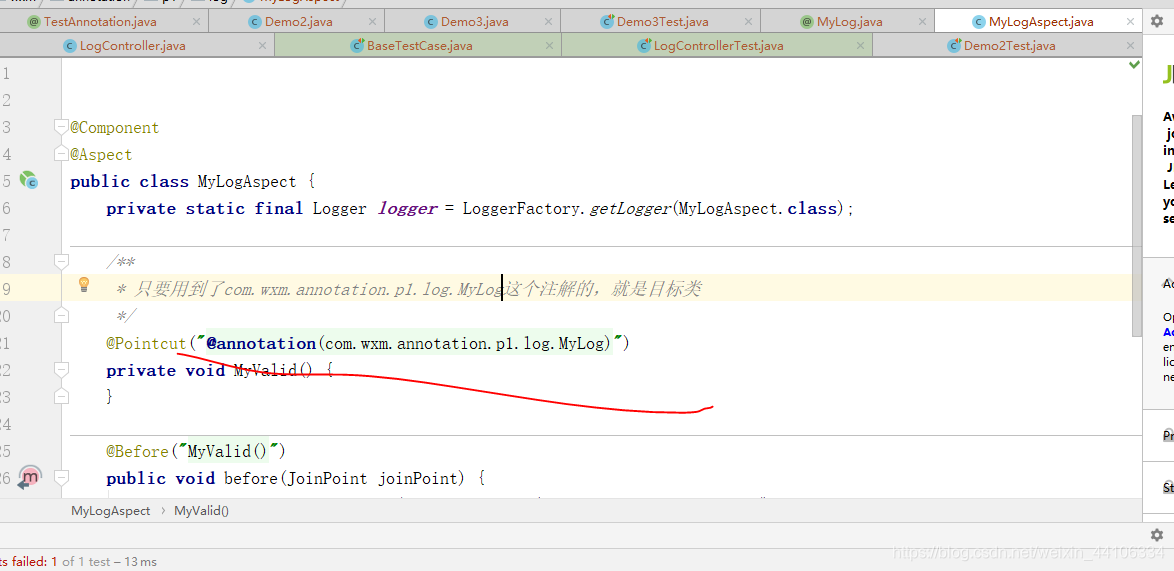Click the getLogger method call

point(630,208)
